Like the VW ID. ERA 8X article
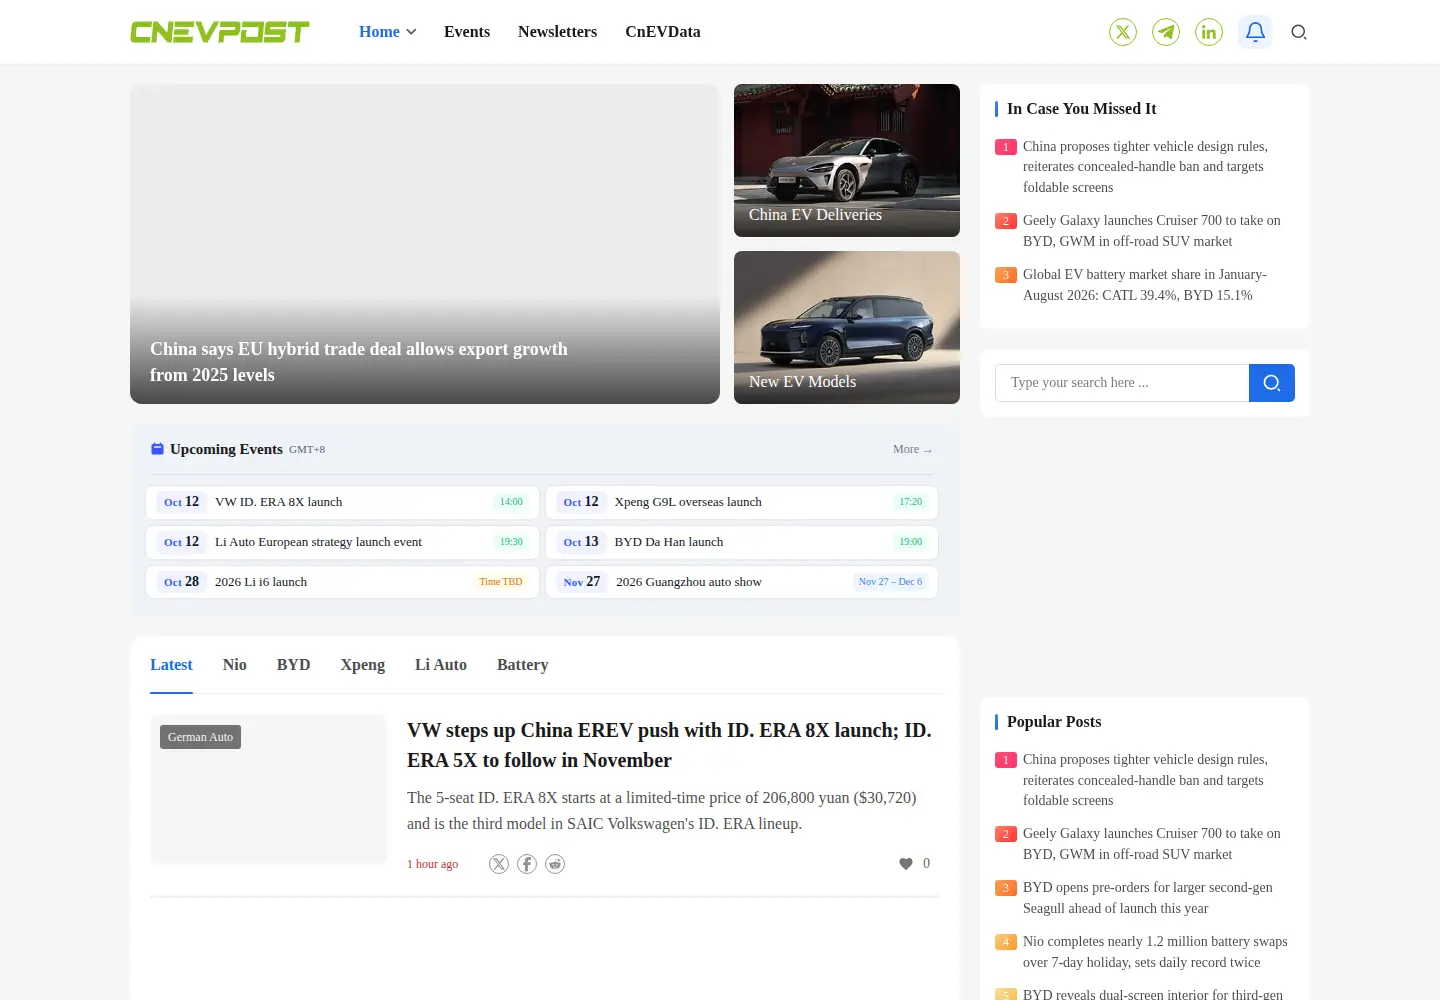 tap(906, 864)
